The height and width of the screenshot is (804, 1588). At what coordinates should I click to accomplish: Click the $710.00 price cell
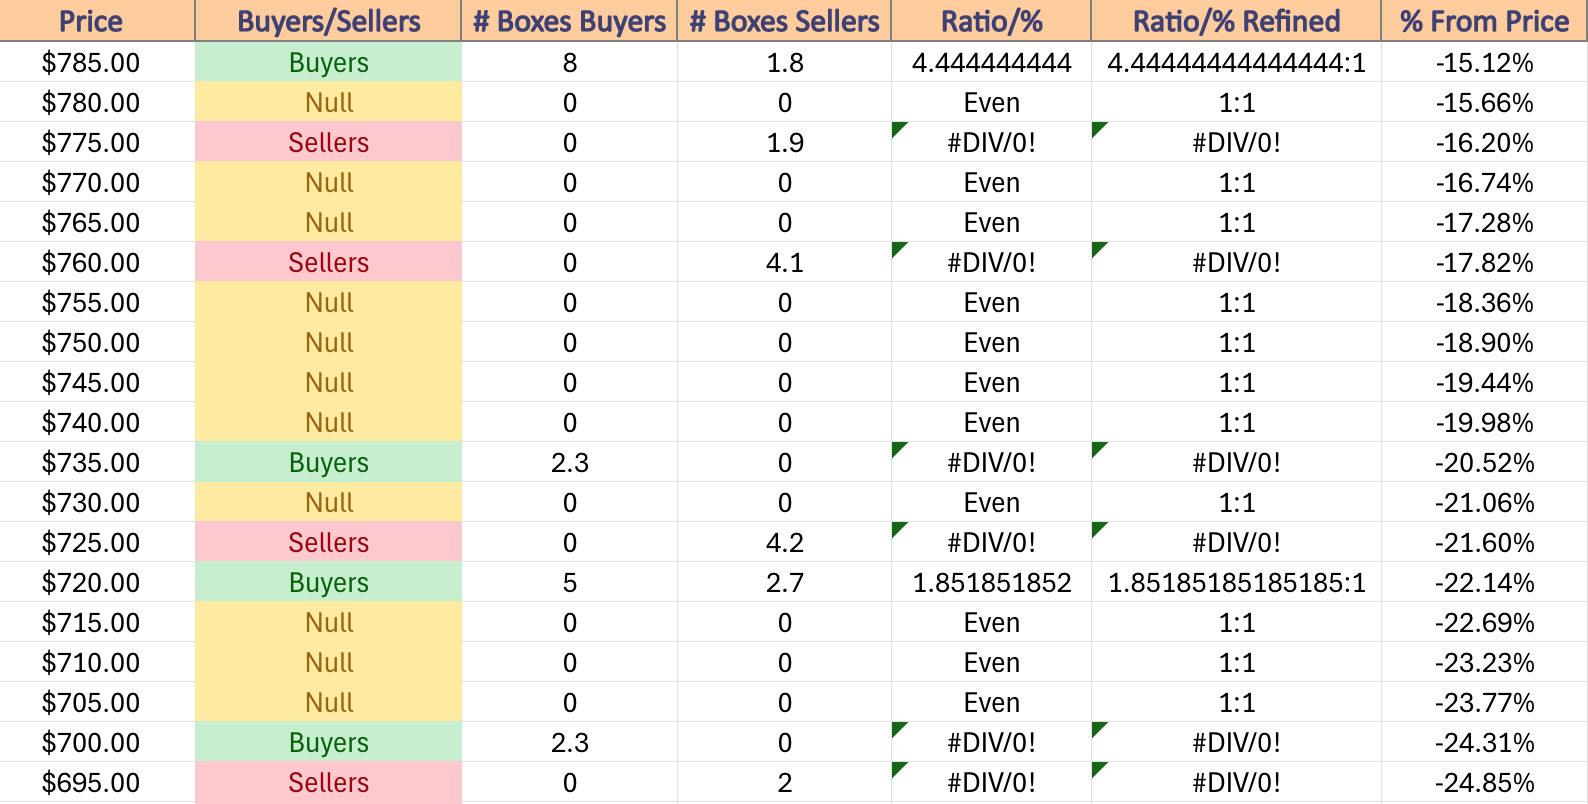coord(97,662)
